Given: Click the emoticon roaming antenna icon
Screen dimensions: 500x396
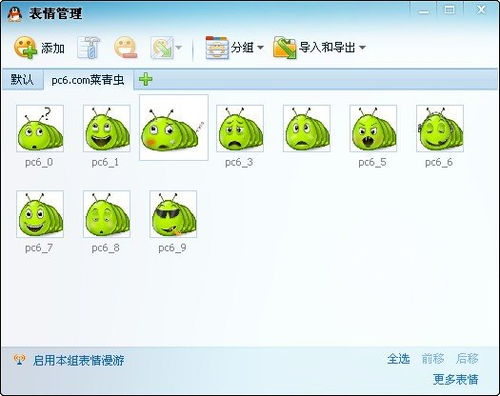Looking at the screenshot, I should pyautogui.click(x=19, y=360).
